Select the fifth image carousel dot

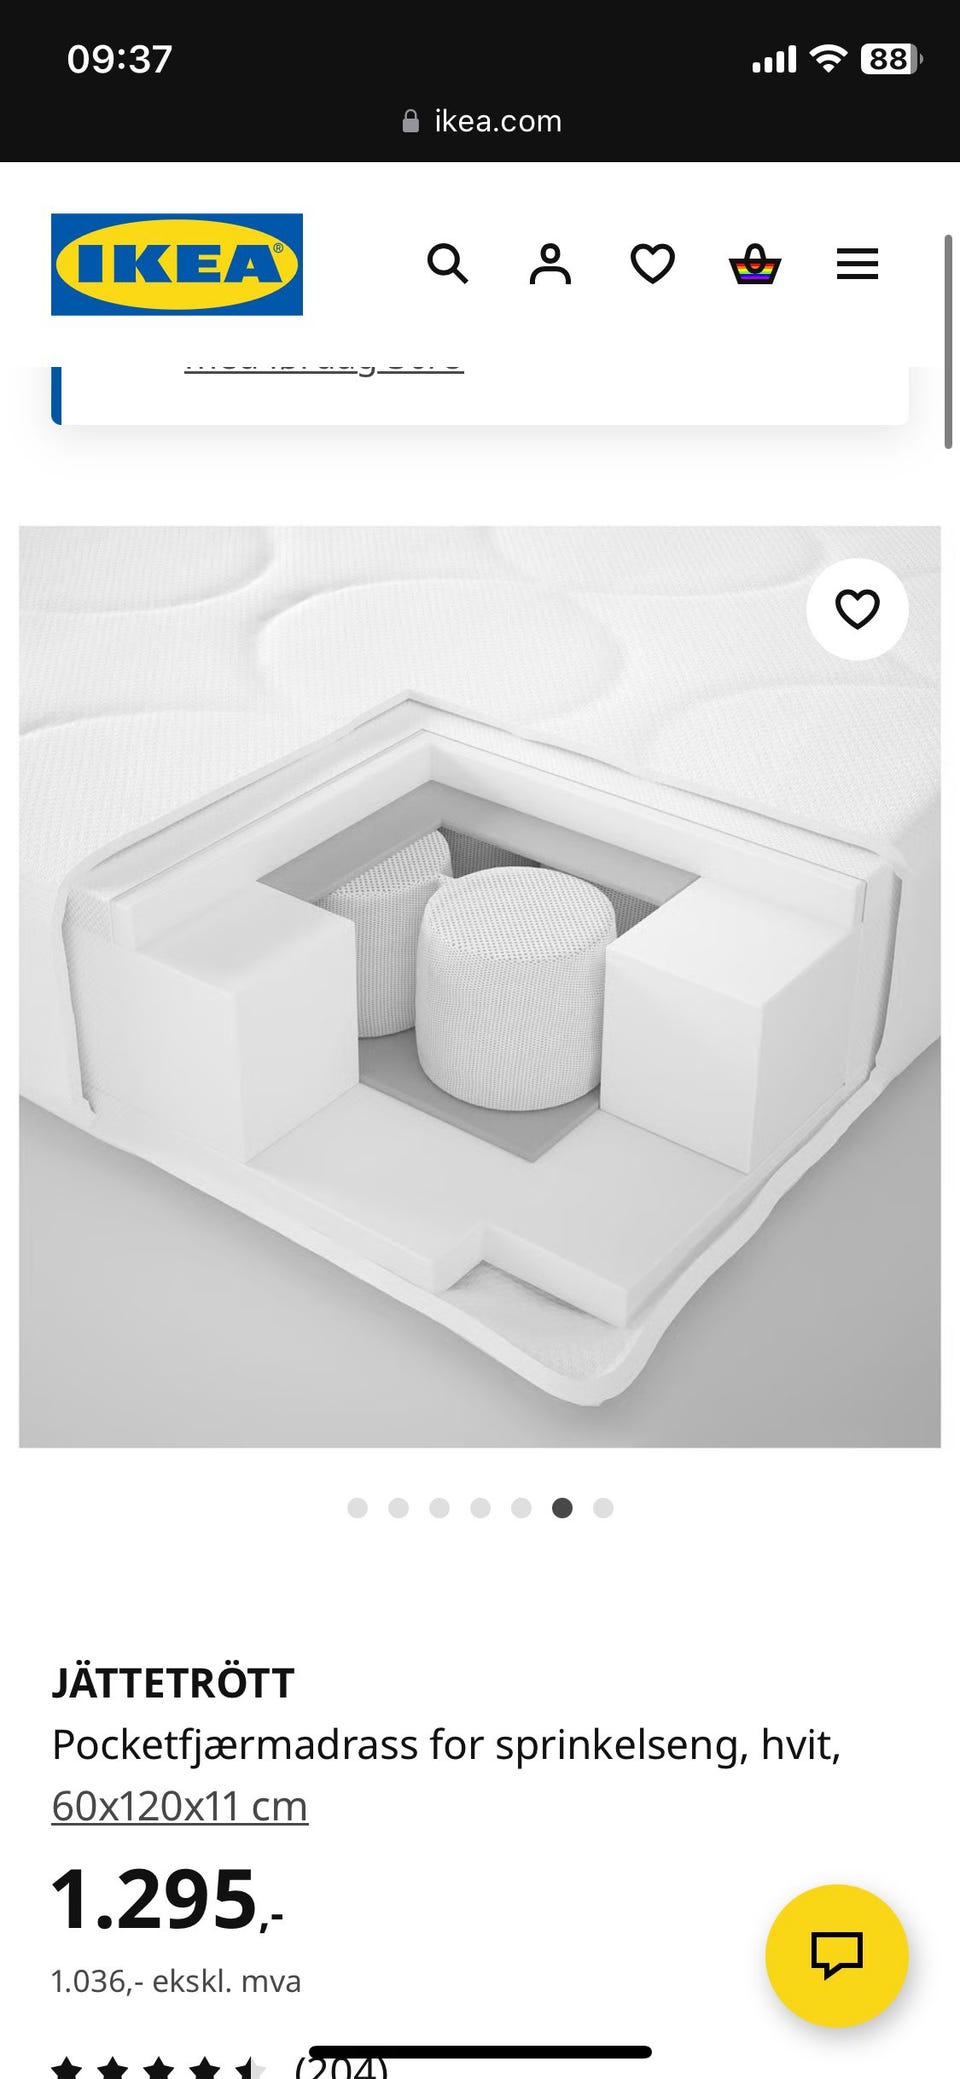[x=521, y=1508]
